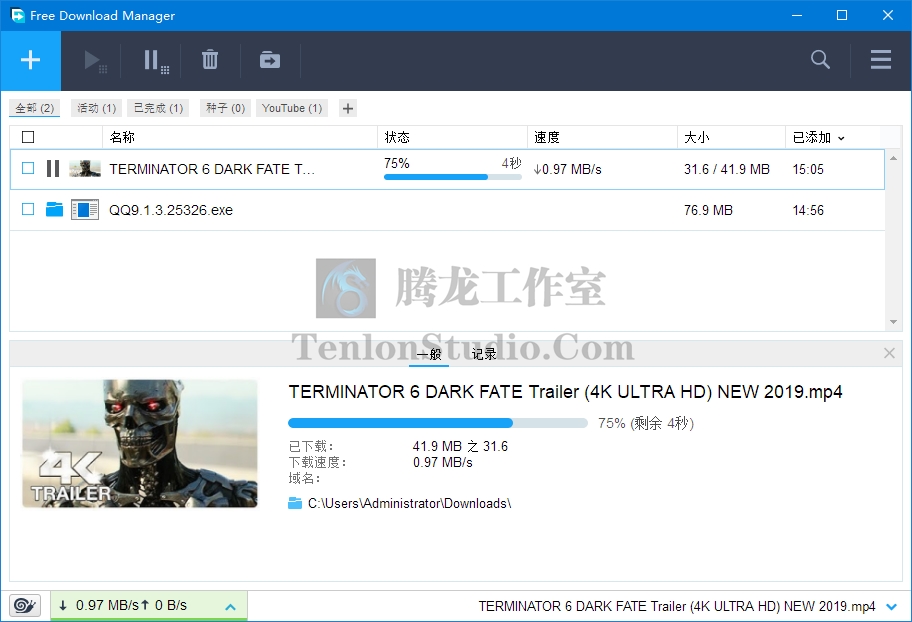Sort by the 大小 column header
This screenshot has height=622, width=912.
732,137
